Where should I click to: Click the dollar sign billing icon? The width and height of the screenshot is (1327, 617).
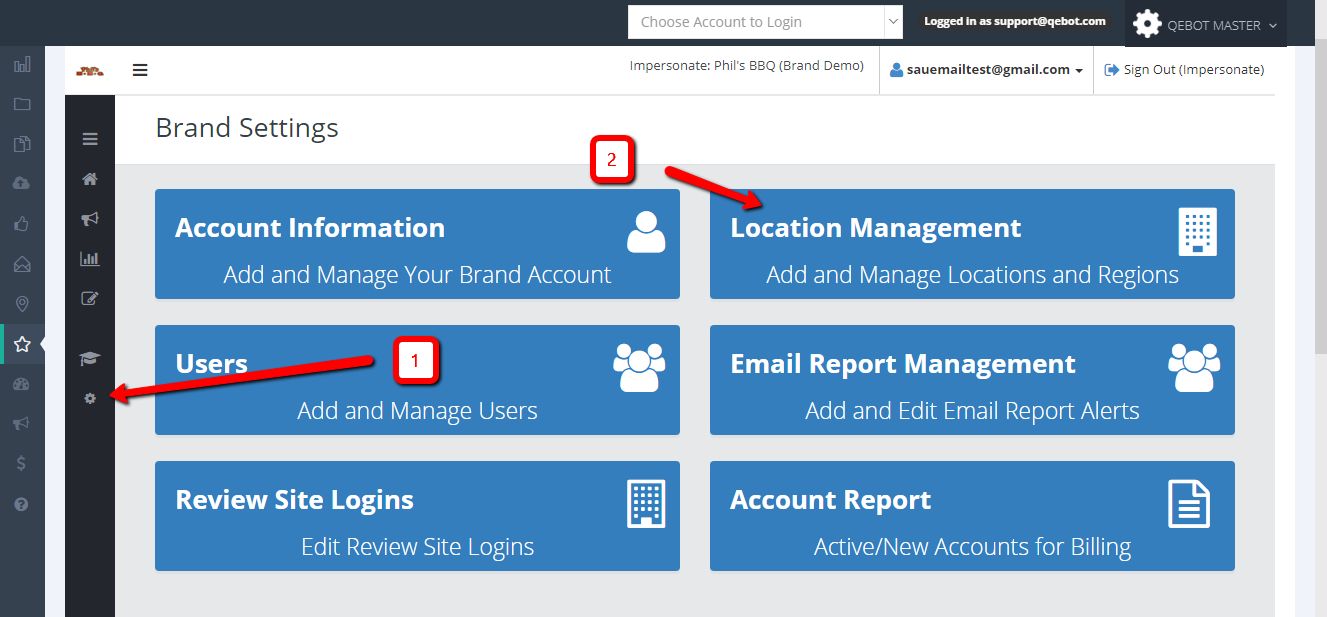click(22, 464)
